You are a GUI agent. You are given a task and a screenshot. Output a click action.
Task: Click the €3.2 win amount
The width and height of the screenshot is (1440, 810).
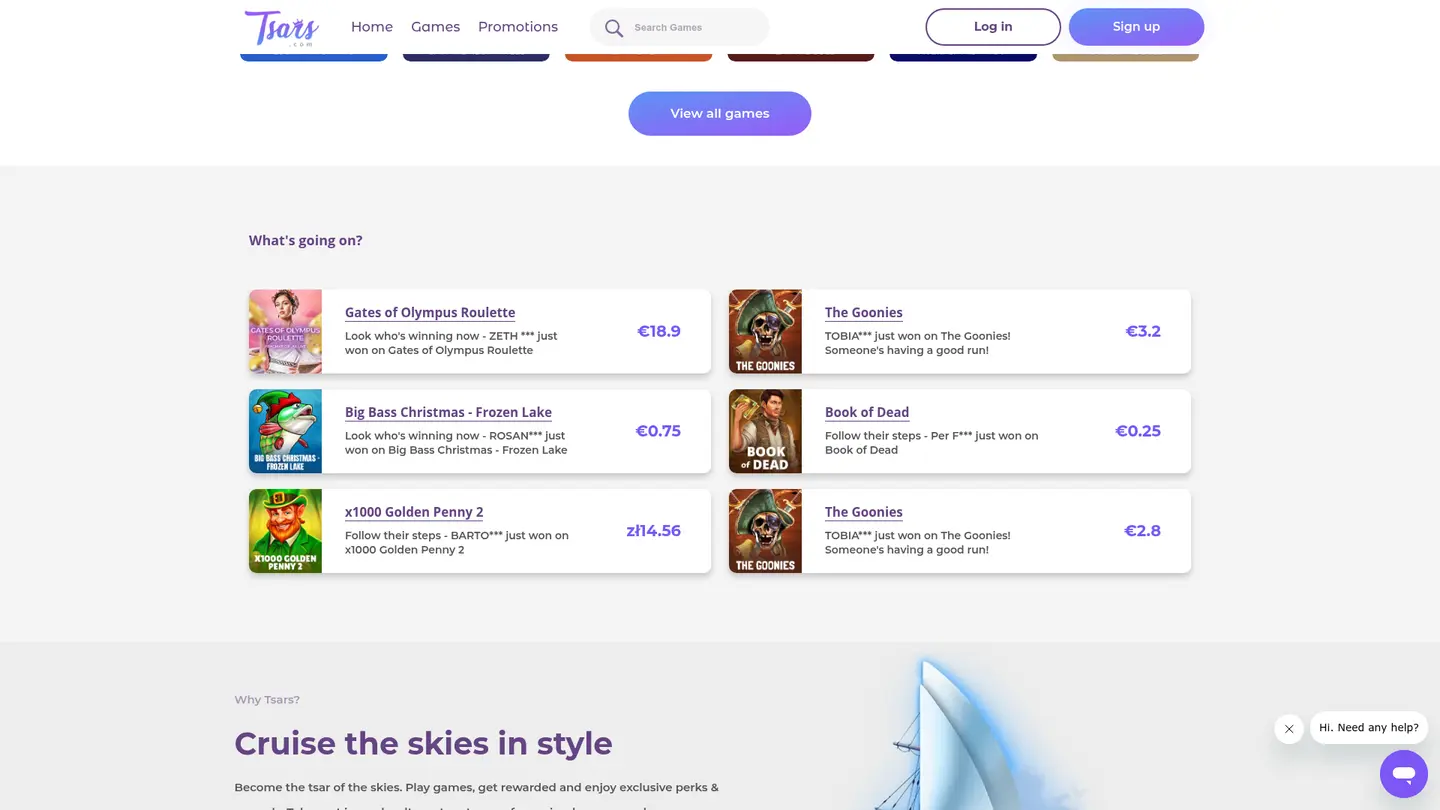tap(1143, 331)
